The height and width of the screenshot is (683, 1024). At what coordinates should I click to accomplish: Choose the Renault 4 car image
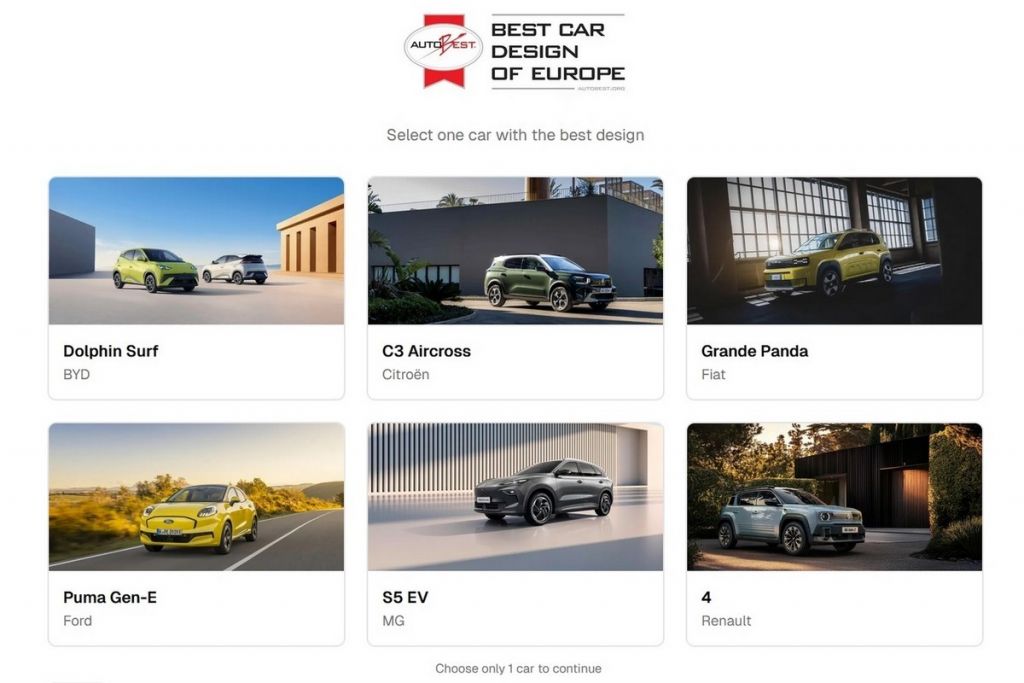click(x=834, y=497)
